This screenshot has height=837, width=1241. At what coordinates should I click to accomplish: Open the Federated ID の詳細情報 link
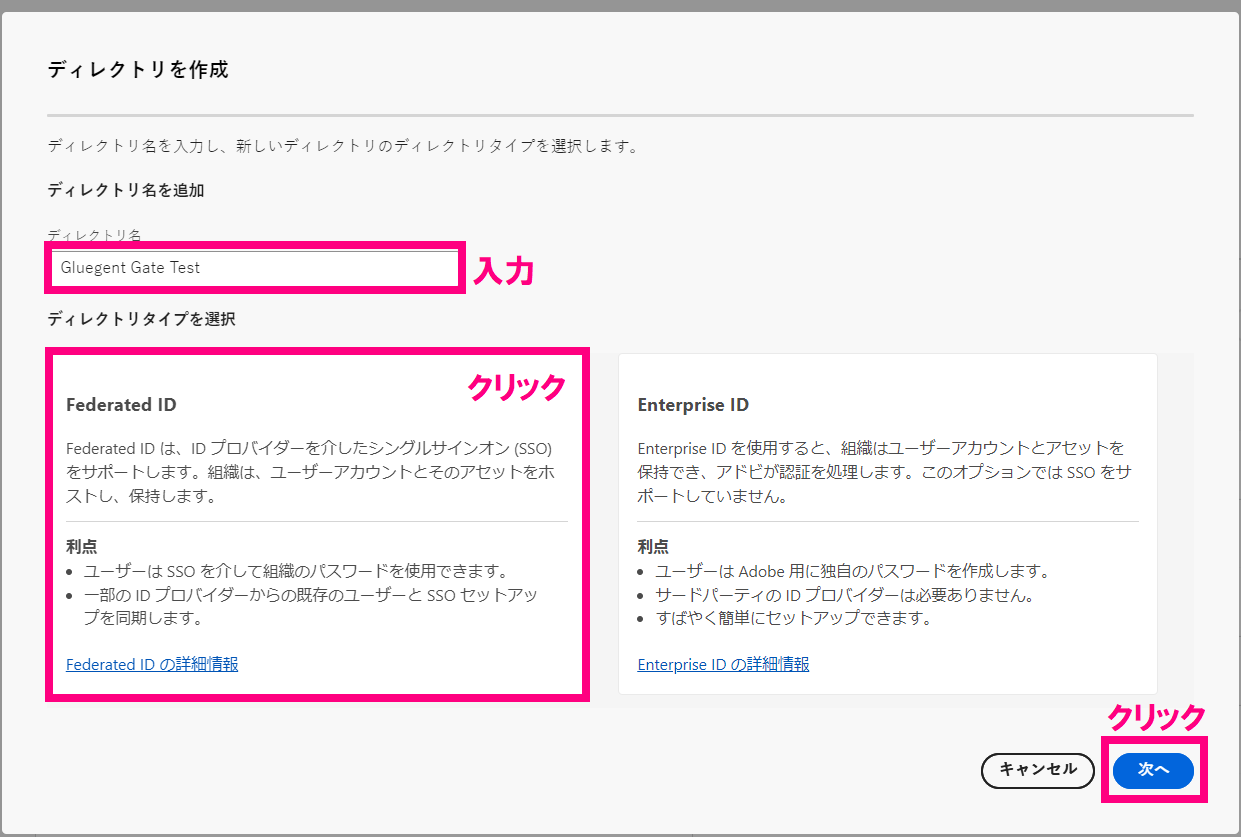(152, 664)
